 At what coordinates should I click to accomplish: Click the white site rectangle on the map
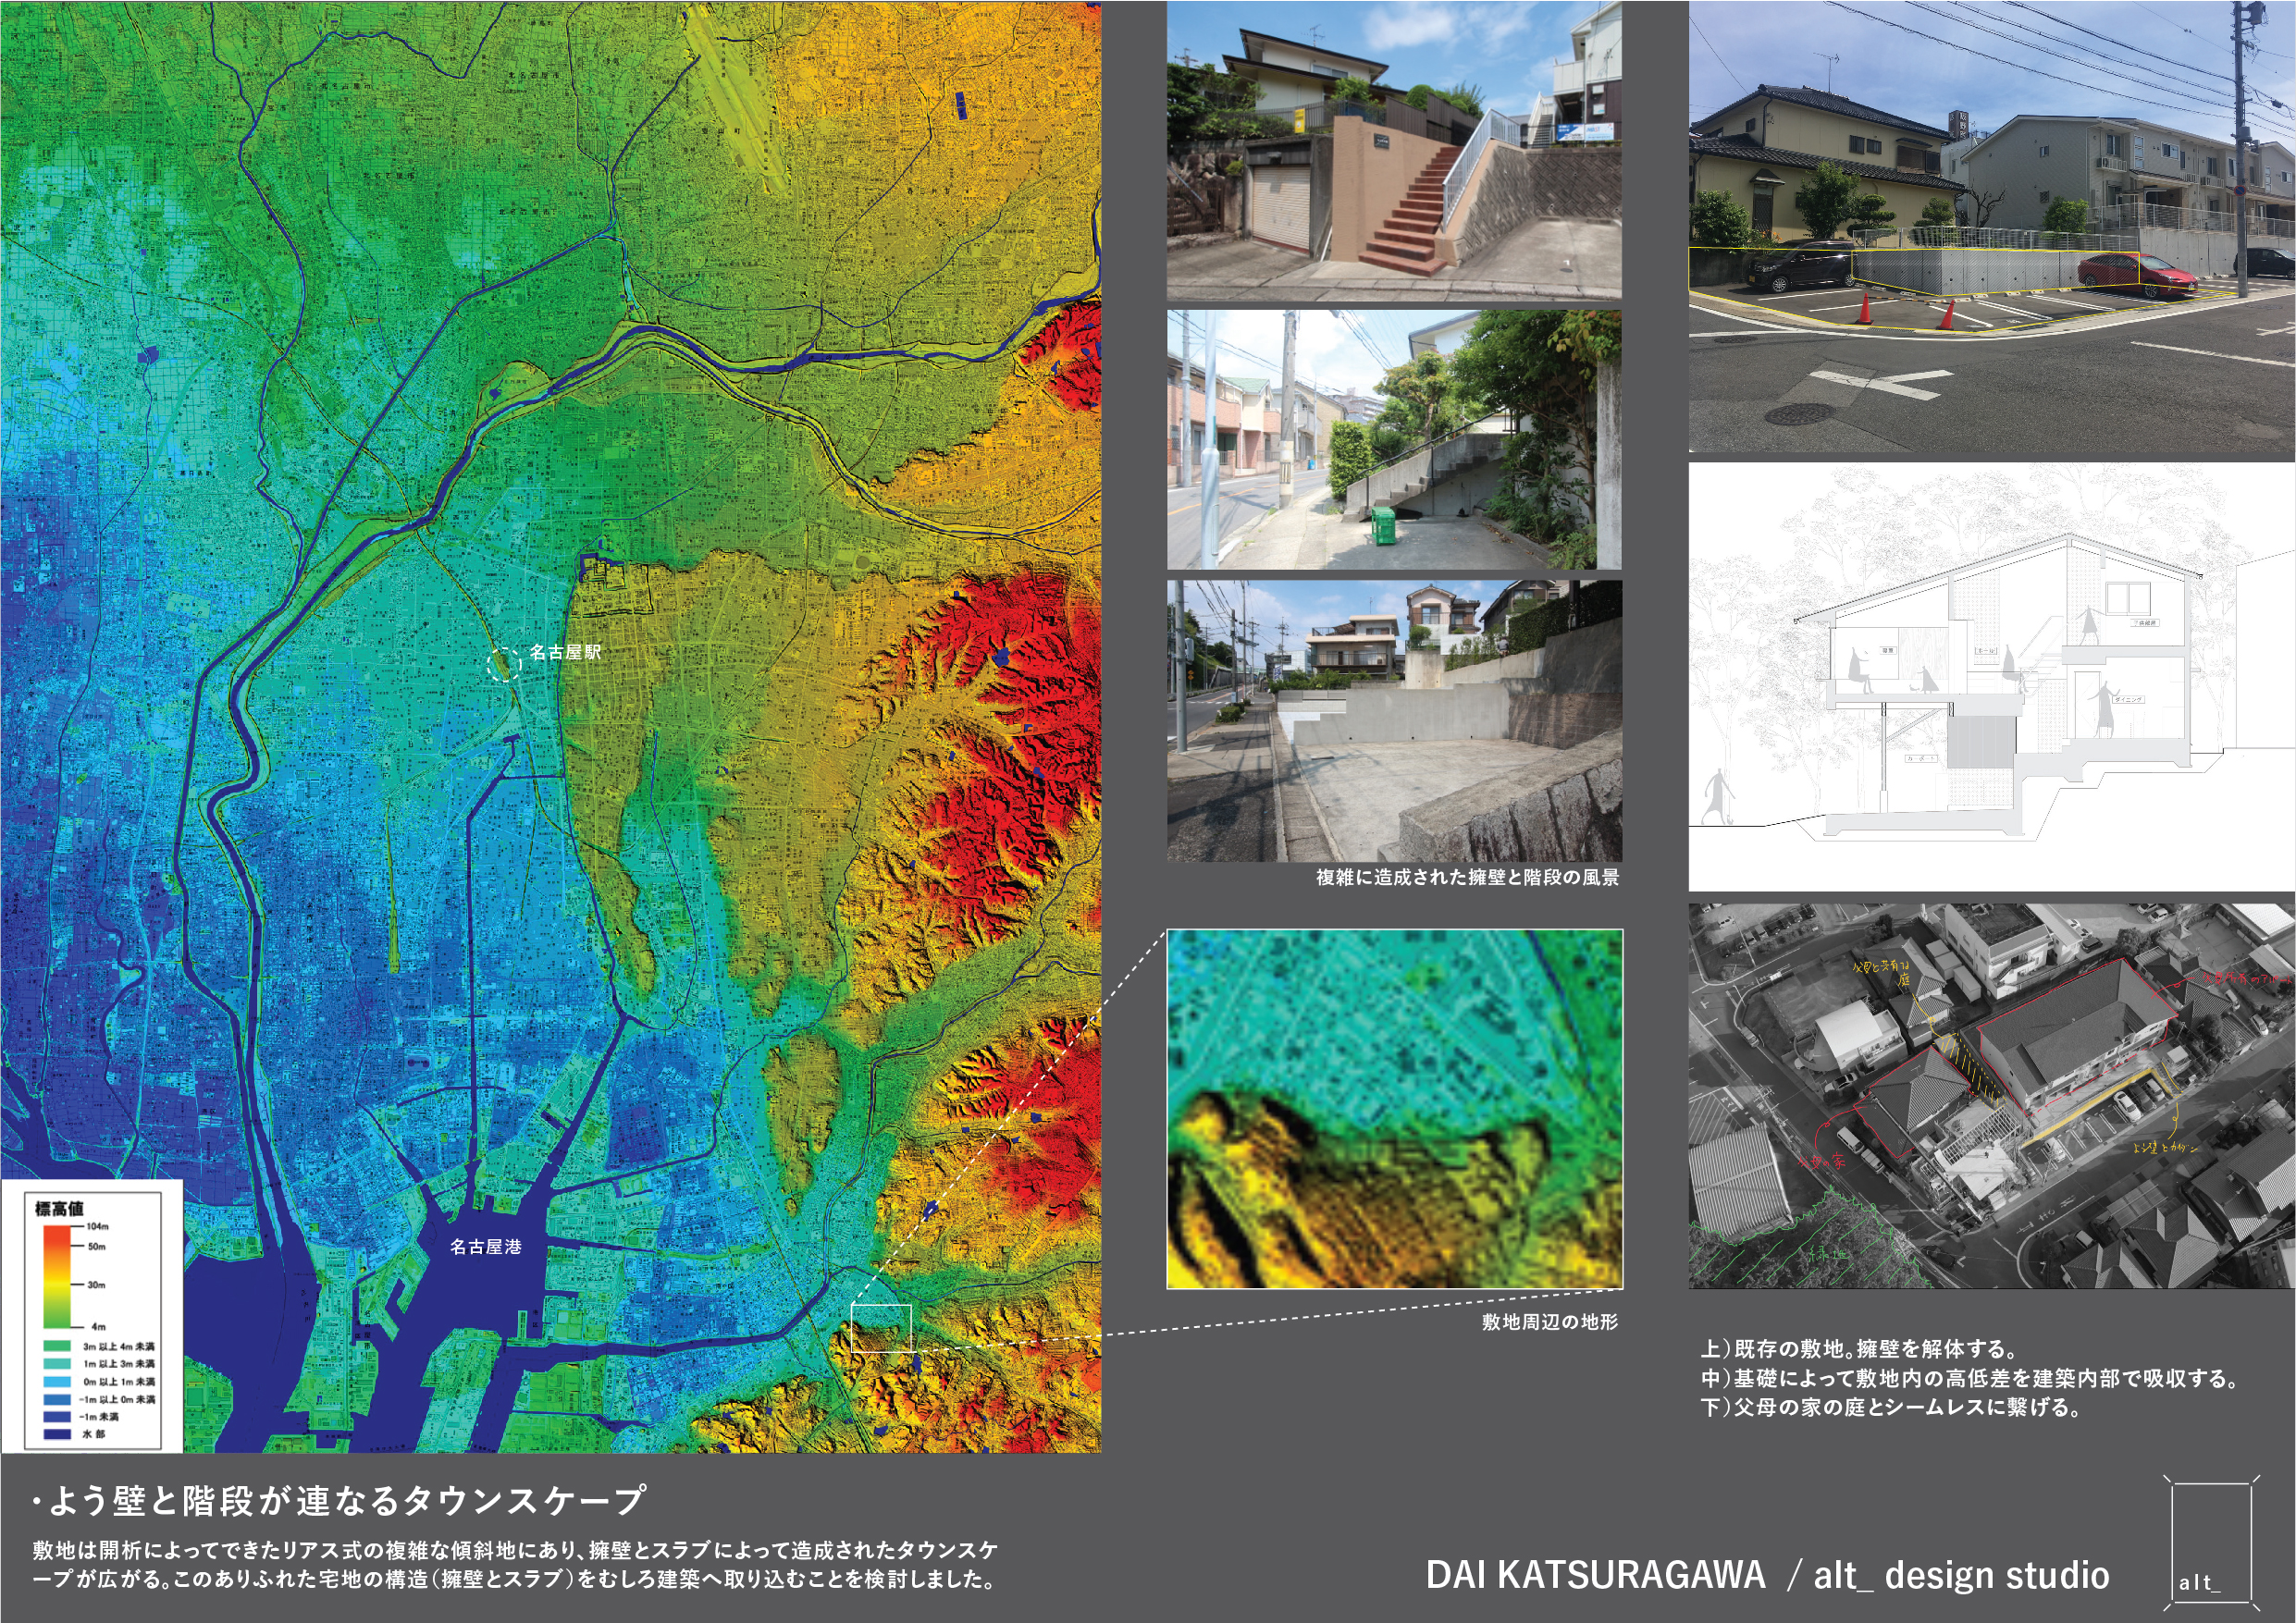[x=881, y=1328]
